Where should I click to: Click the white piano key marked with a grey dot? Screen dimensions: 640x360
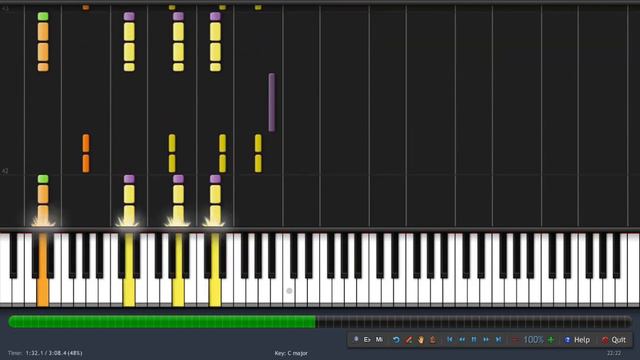pos(289,291)
